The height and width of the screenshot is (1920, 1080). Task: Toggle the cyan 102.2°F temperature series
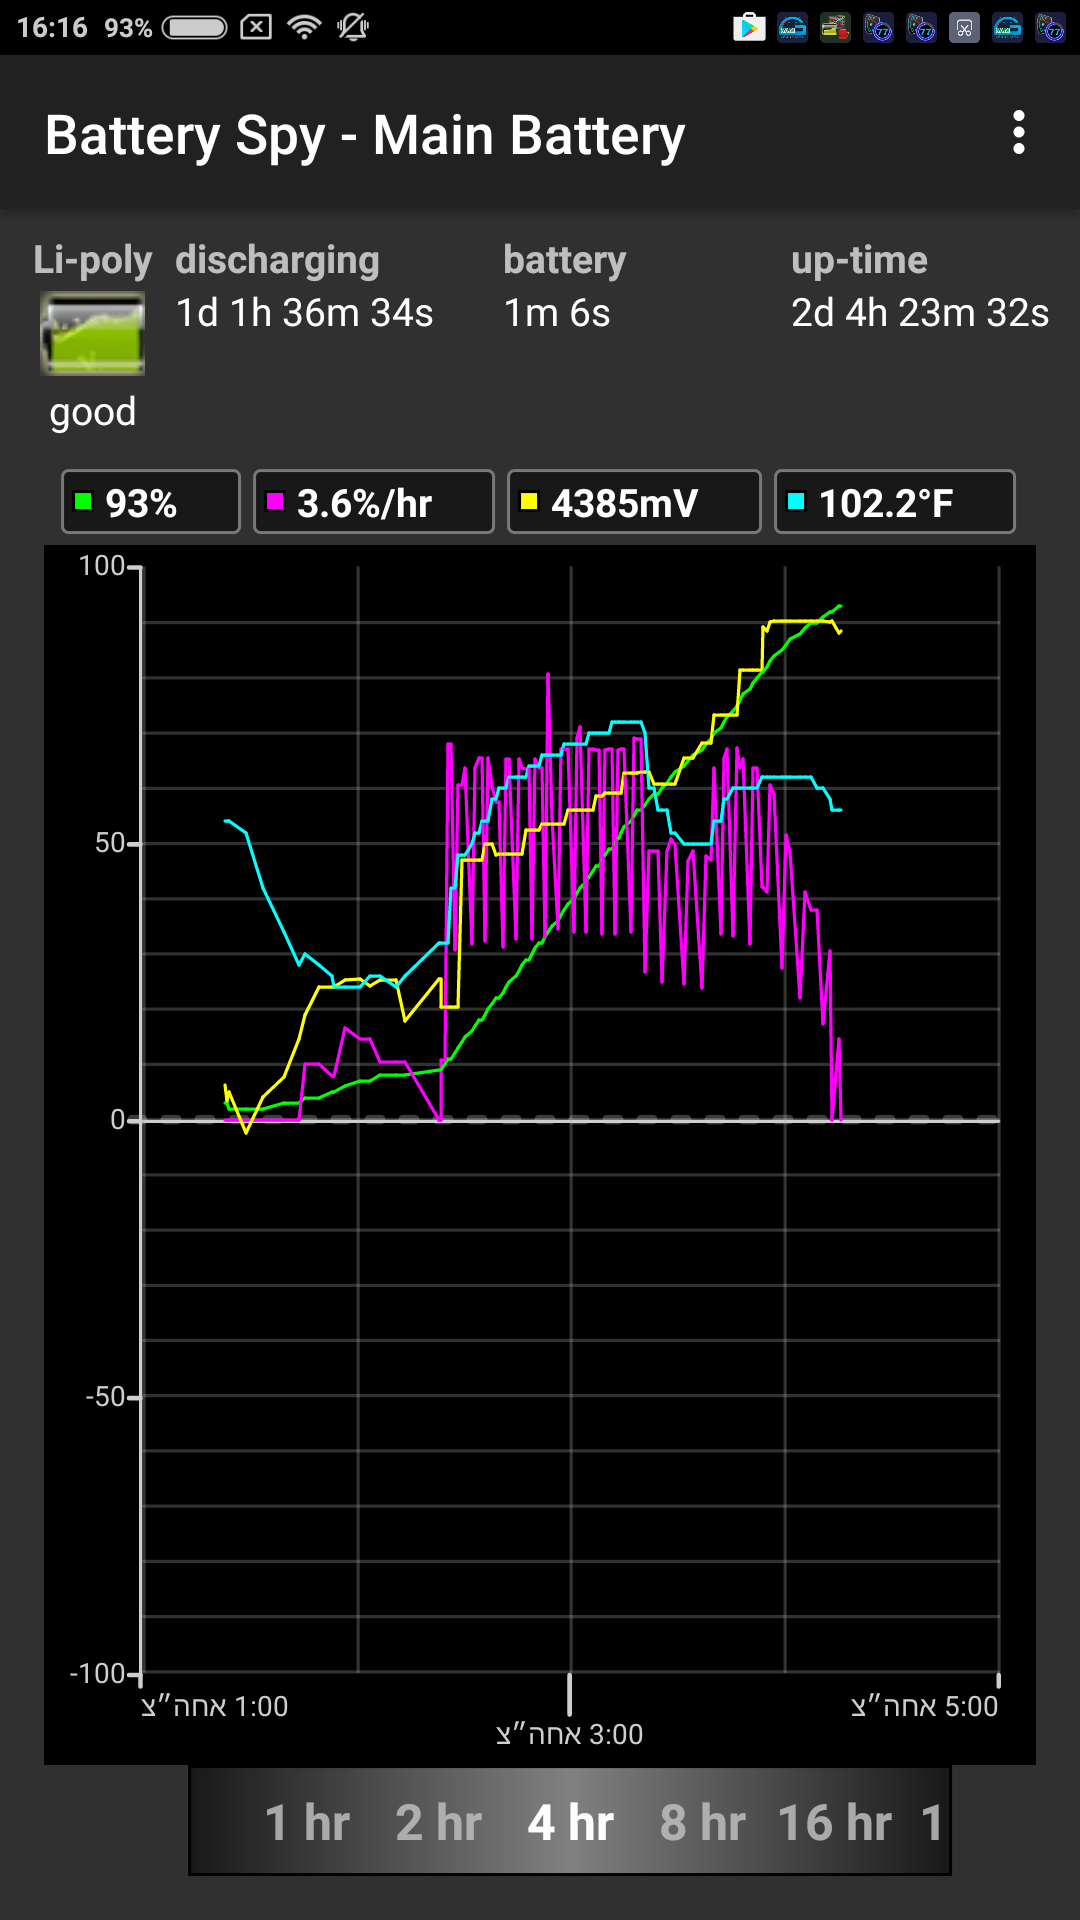(894, 502)
